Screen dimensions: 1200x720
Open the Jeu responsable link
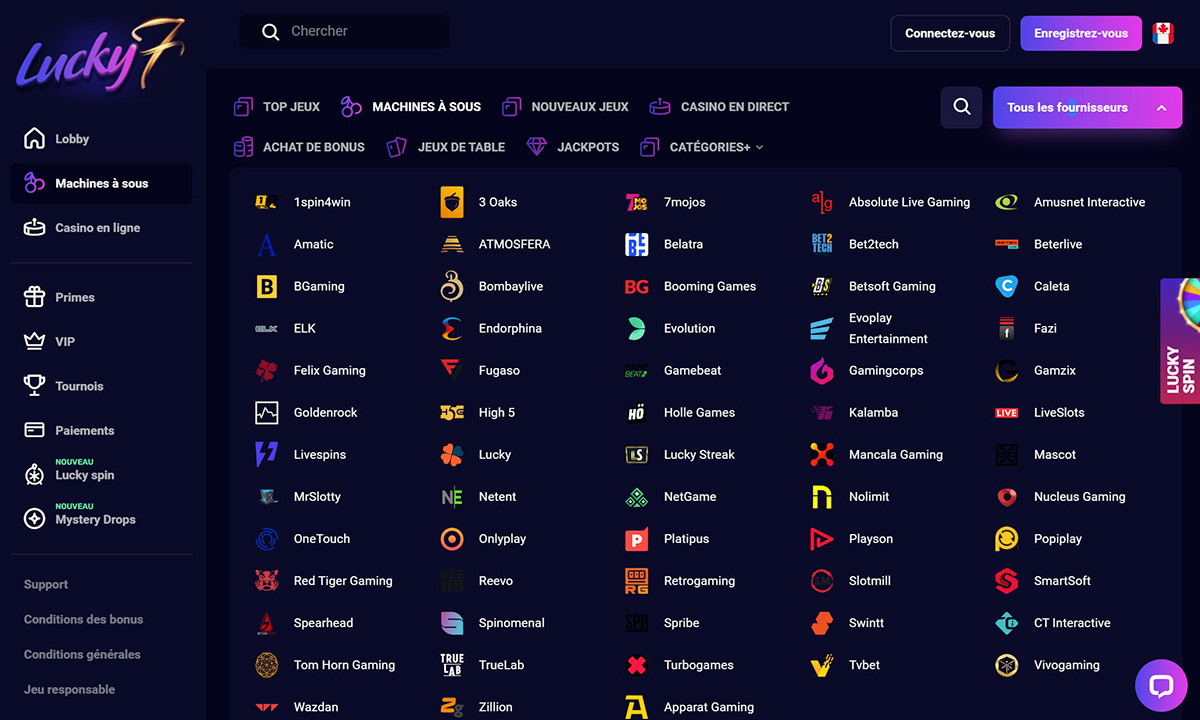69,690
